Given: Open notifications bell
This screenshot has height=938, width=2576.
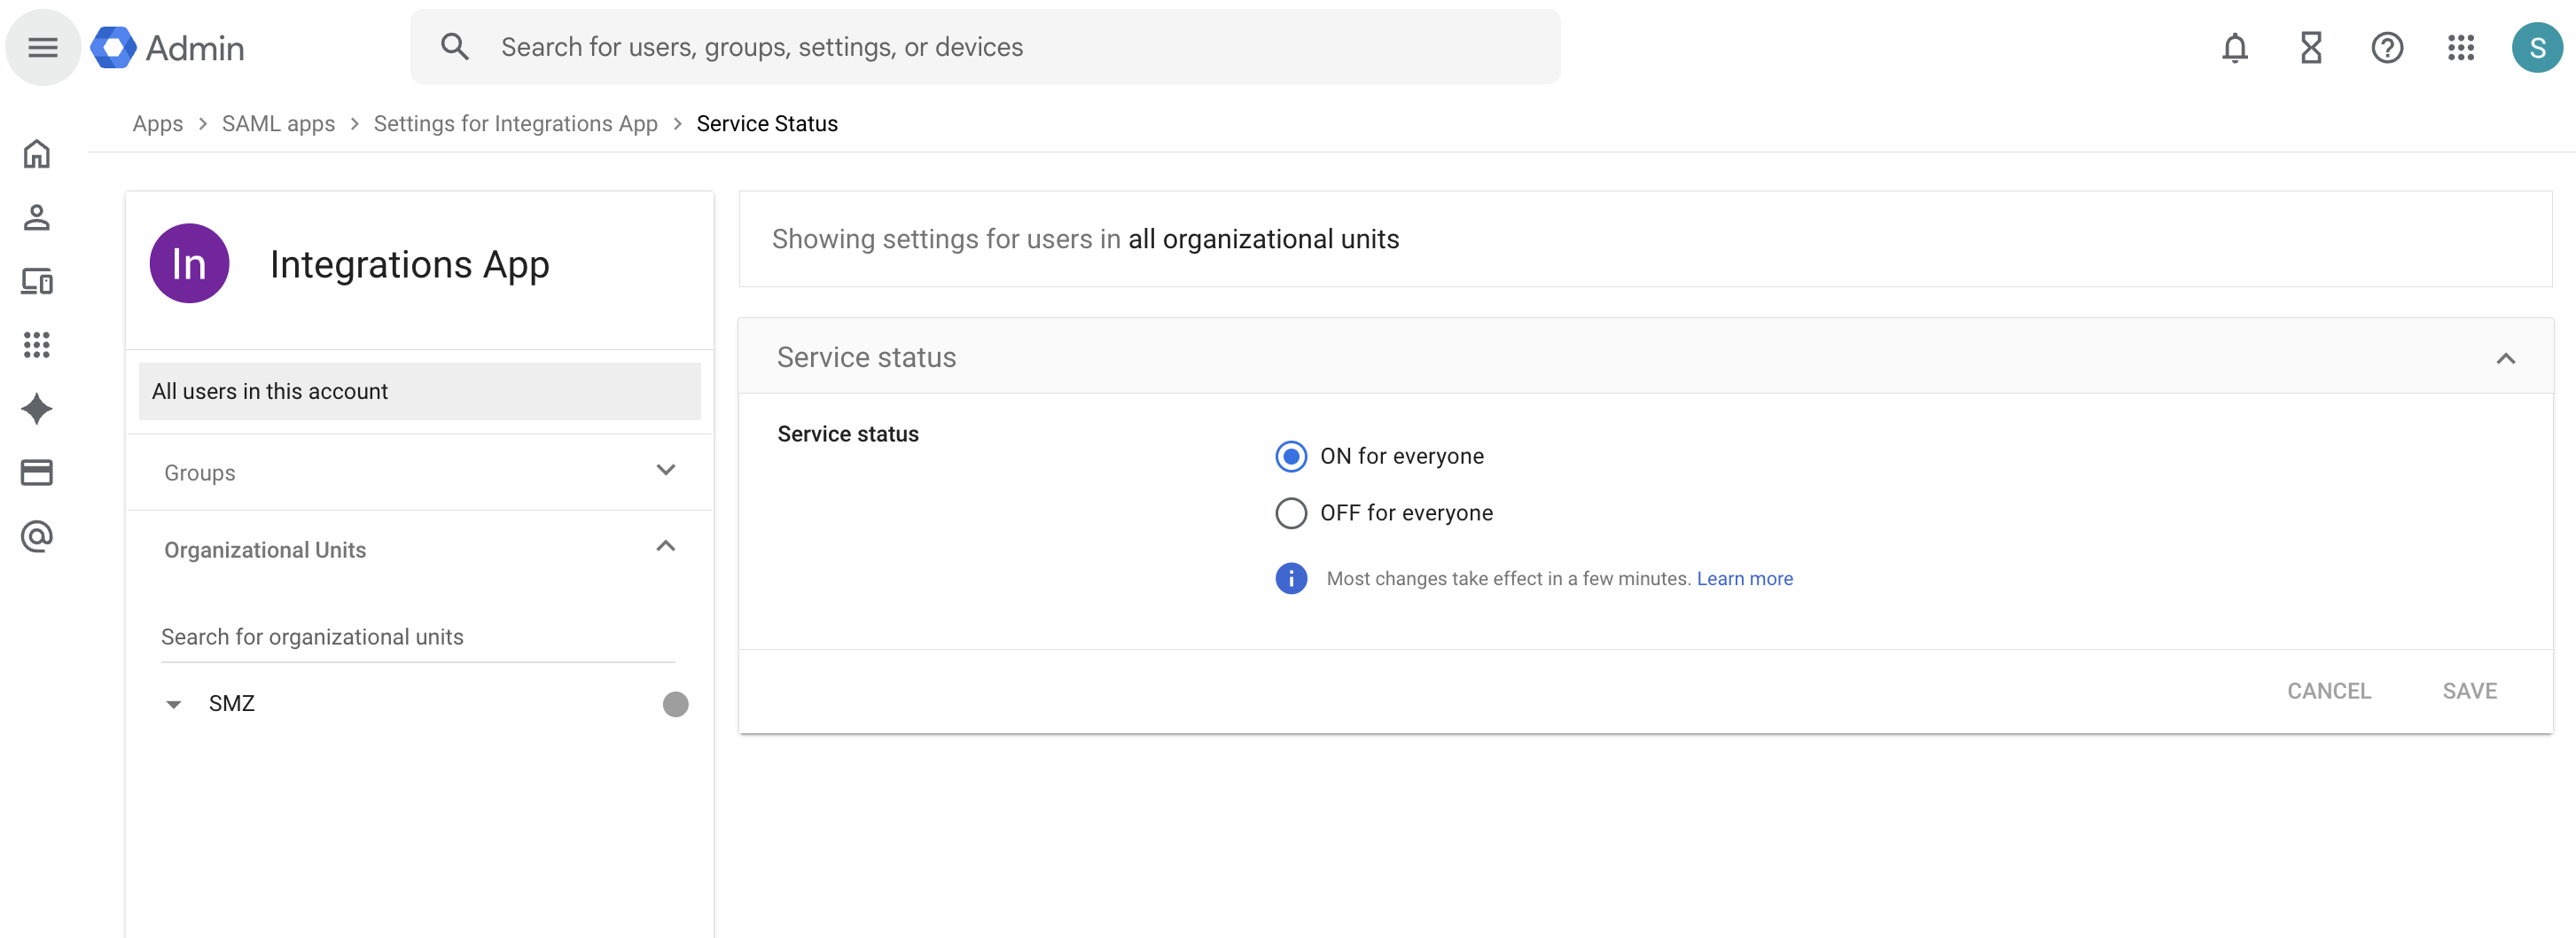Looking at the screenshot, I should pyautogui.click(x=2234, y=47).
